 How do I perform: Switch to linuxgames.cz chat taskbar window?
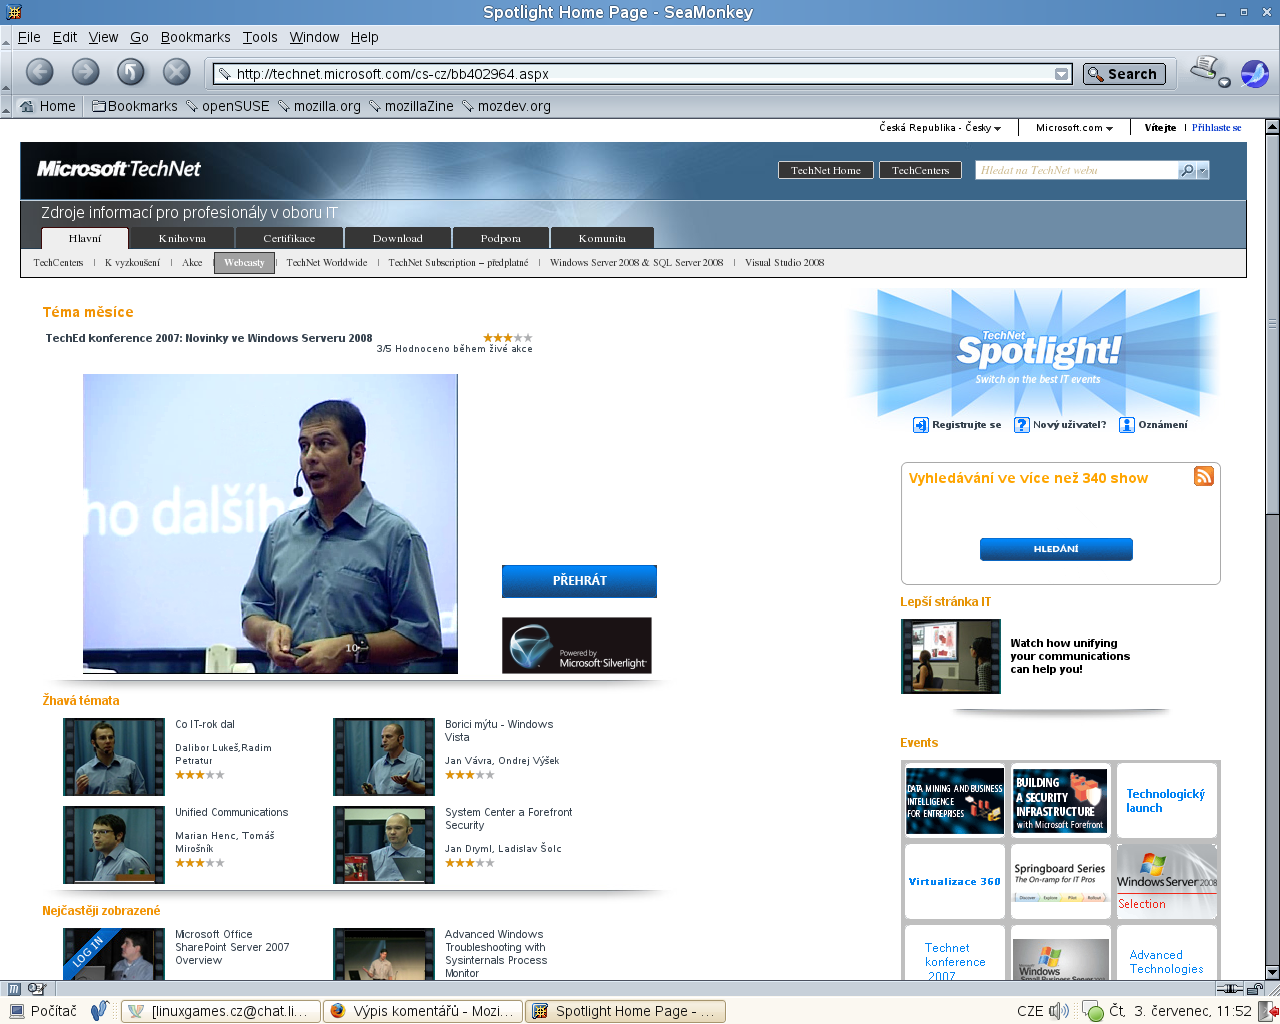[221, 1011]
